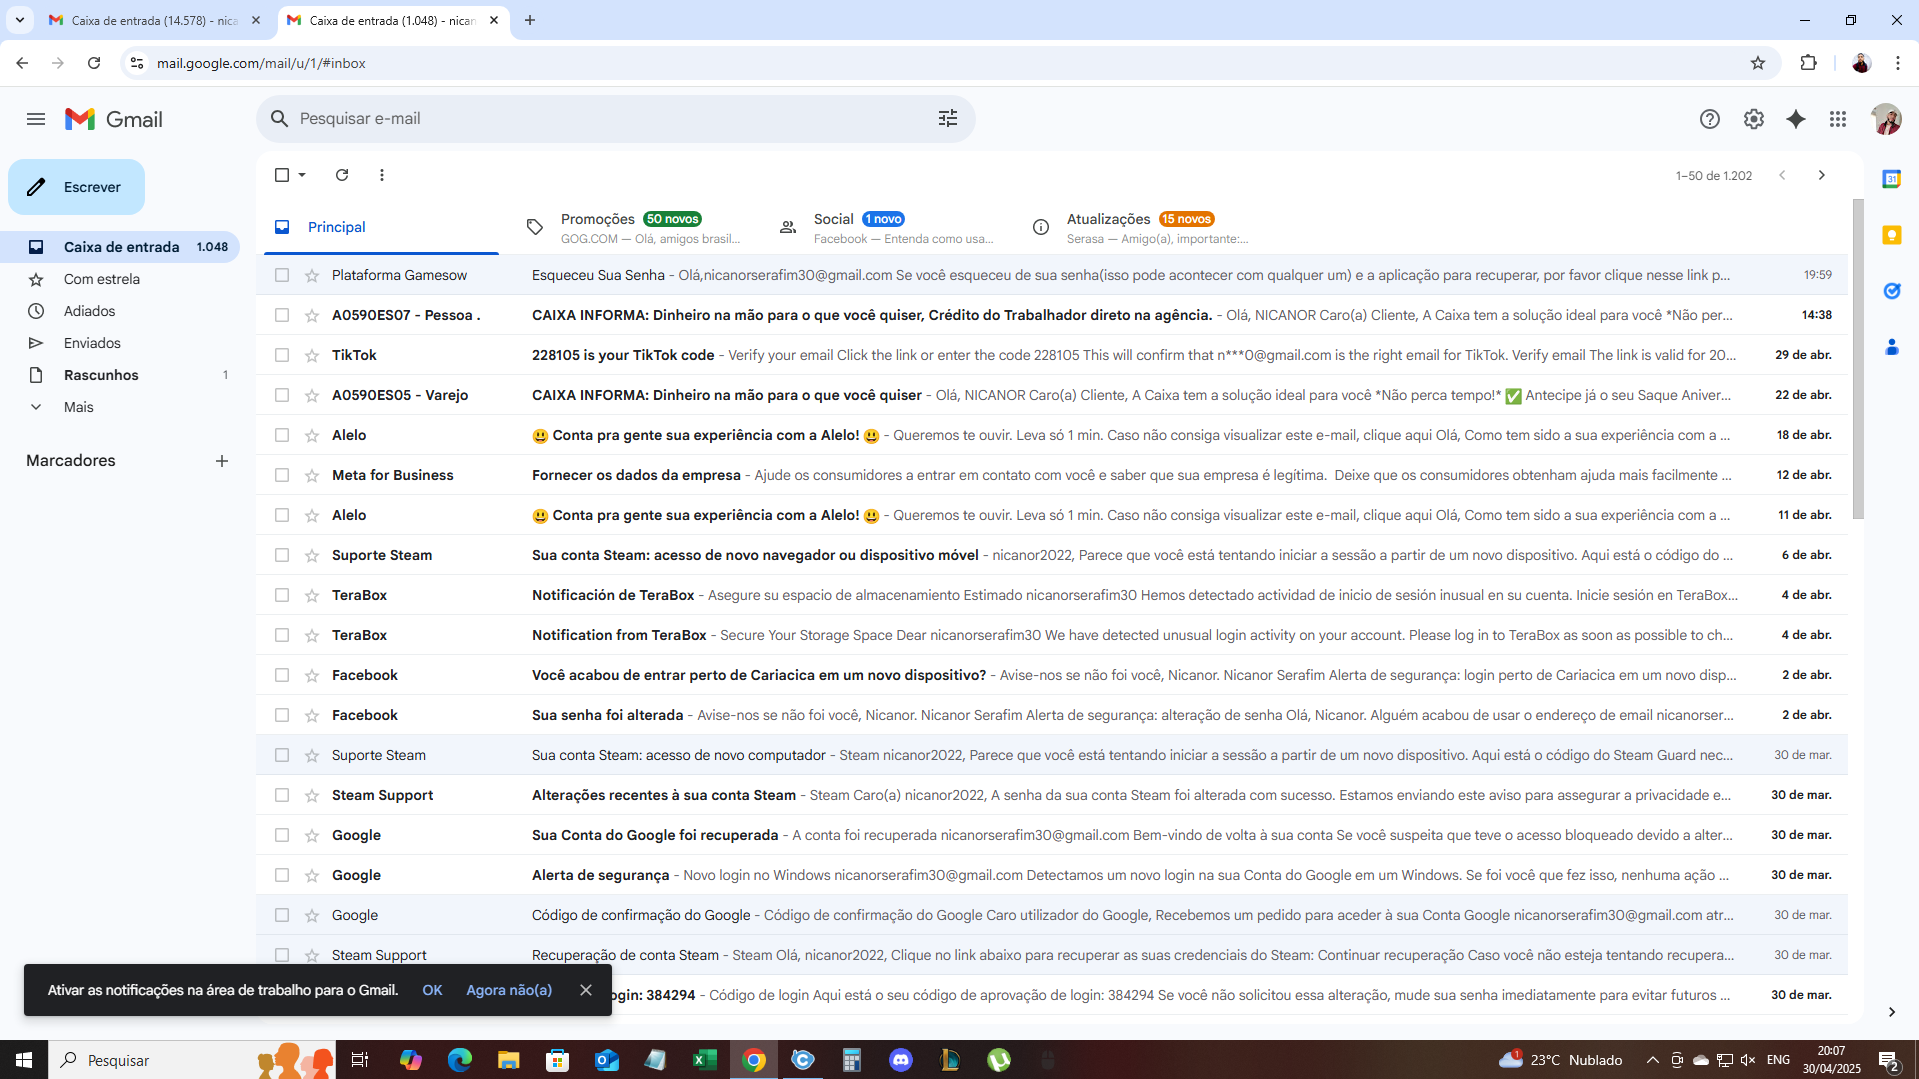Switch to the Promoções tab

coord(634,227)
